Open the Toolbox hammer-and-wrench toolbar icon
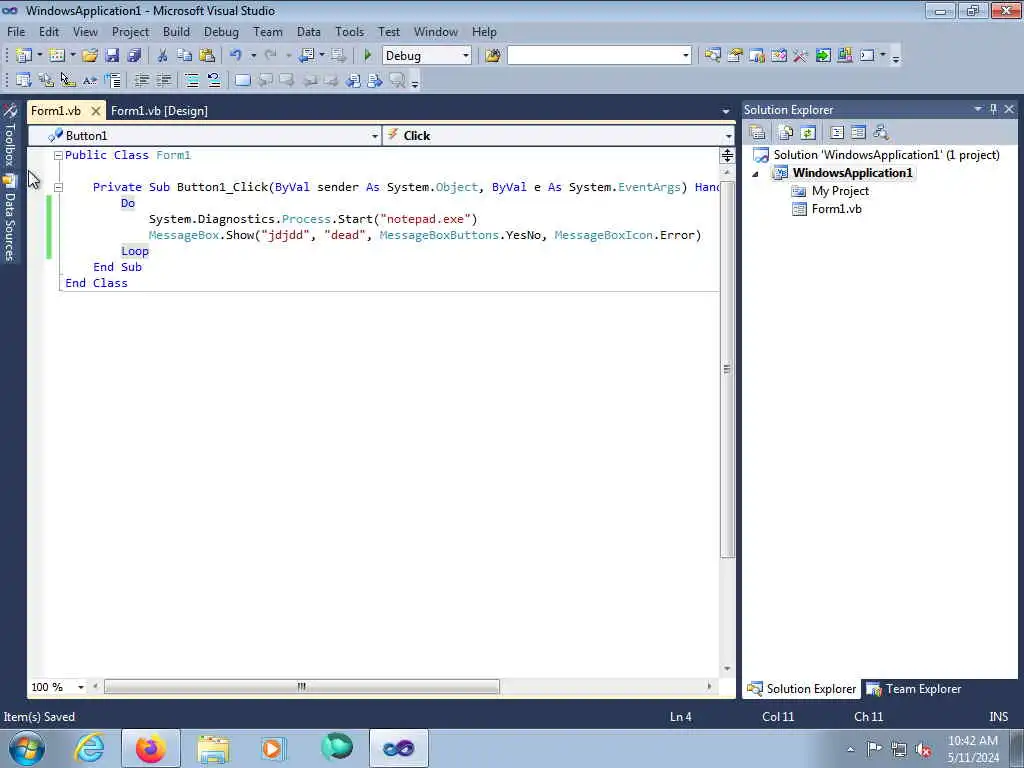The width and height of the screenshot is (1024, 768). click(801, 56)
